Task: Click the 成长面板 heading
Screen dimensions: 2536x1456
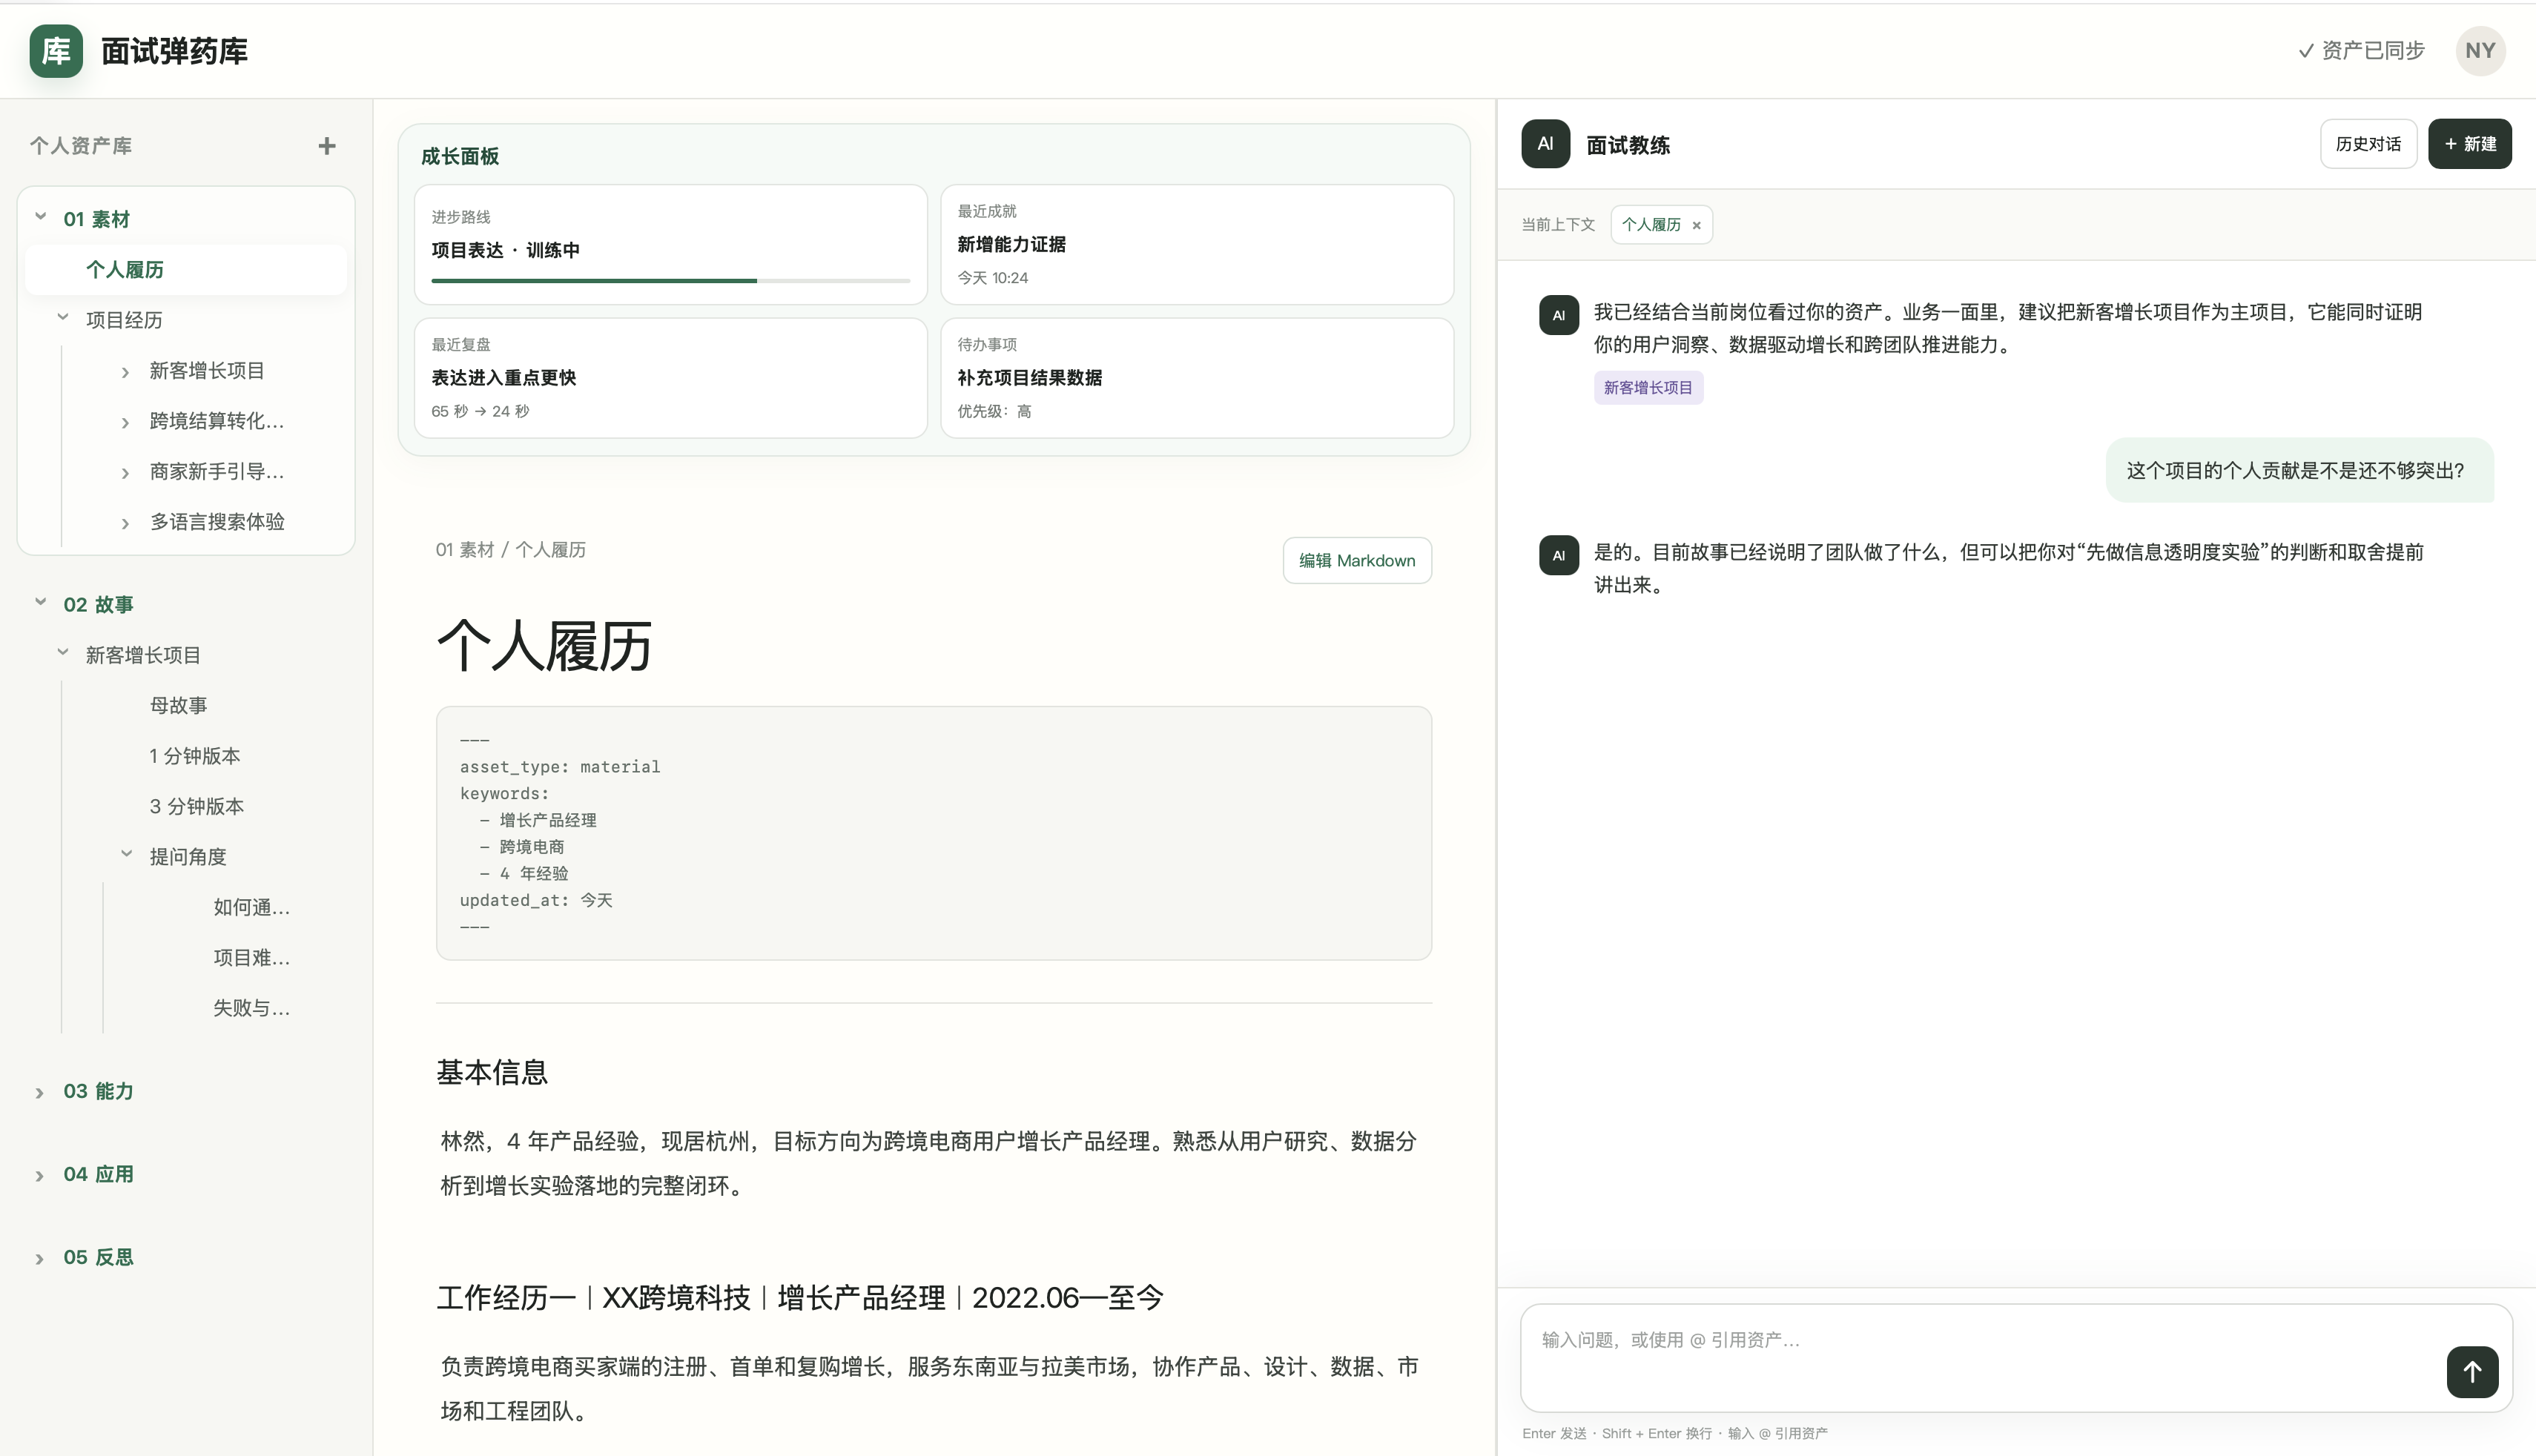Action: [x=459, y=156]
